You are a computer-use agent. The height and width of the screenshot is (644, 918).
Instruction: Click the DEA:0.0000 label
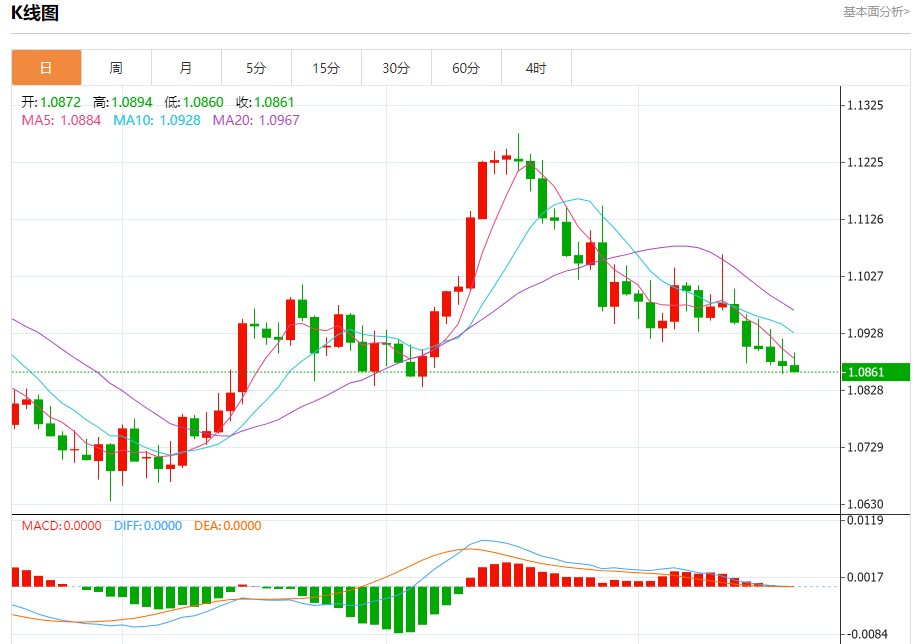click(x=228, y=526)
